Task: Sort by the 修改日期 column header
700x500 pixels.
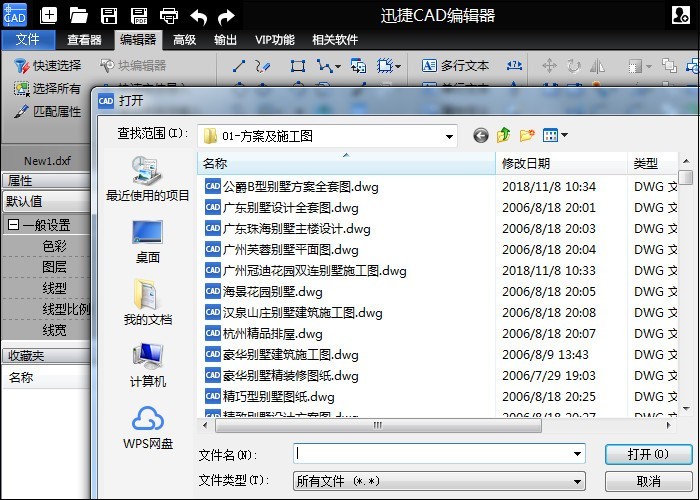Action: [561, 163]
